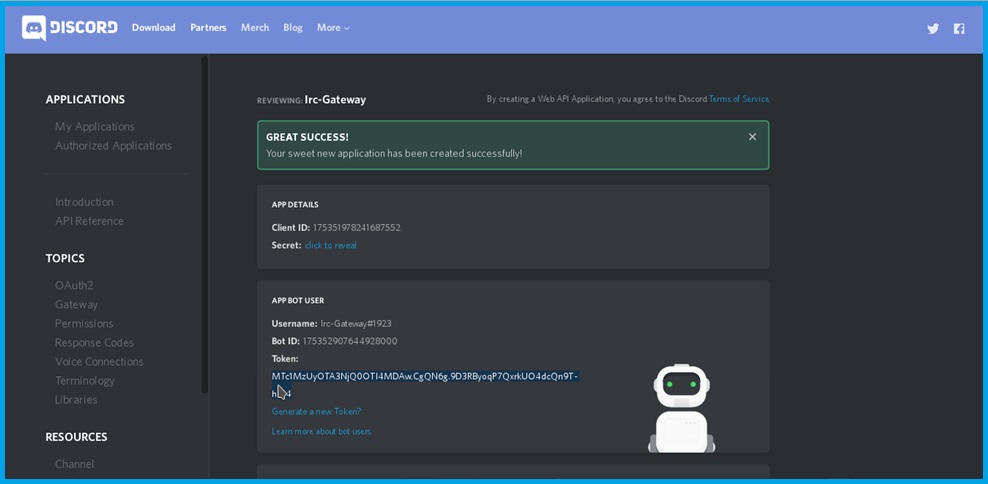Open the Merch store link
The height and width of the screenshot is (484, 988).
pyautogui.click(x=254, y=28)
